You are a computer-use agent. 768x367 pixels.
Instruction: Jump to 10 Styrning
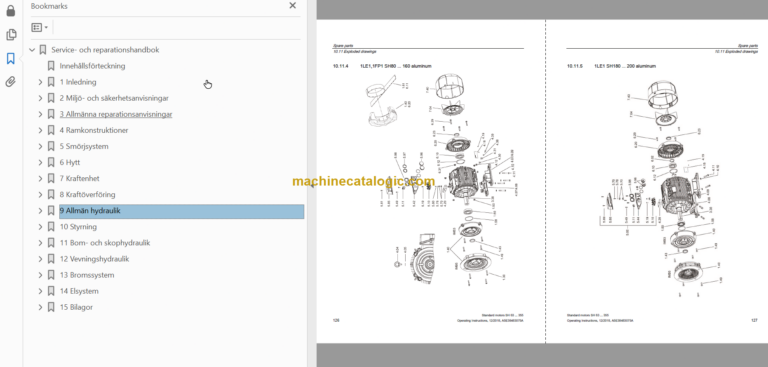[x=78, y=227]
